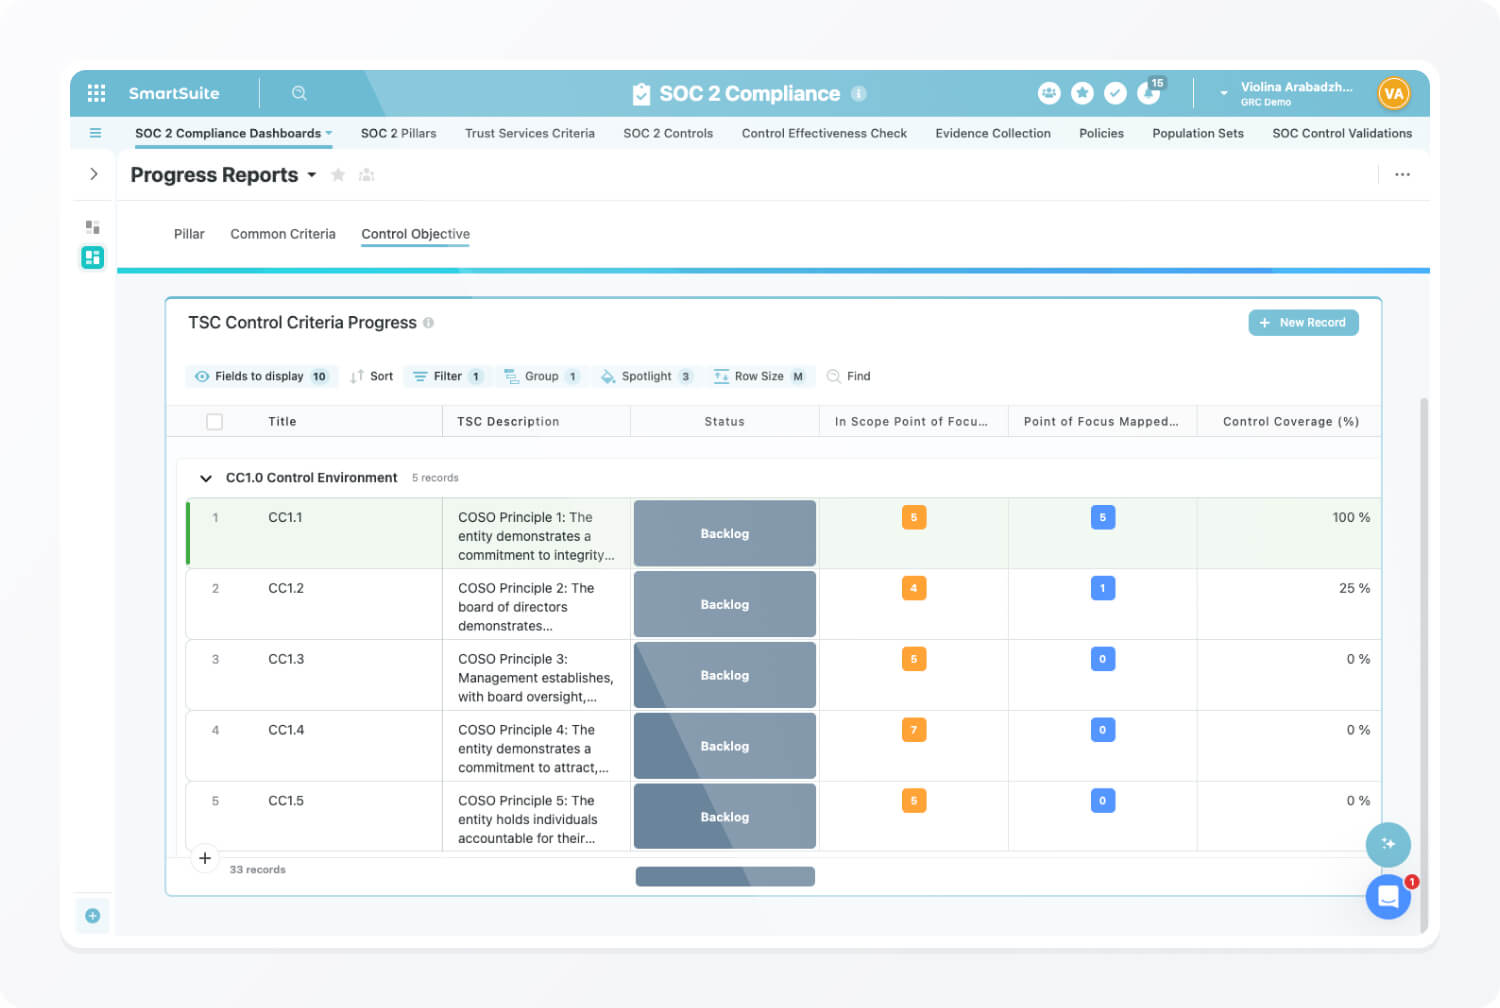Open the SmartSuite app grid launcher

tap(96, 93)
